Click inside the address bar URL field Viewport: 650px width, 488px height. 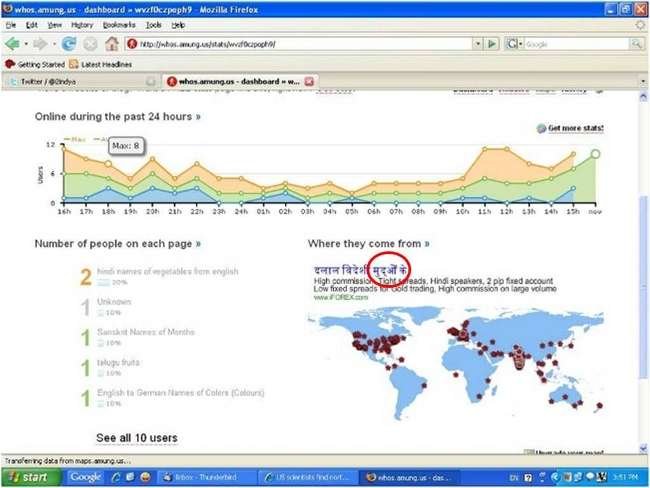305,44
